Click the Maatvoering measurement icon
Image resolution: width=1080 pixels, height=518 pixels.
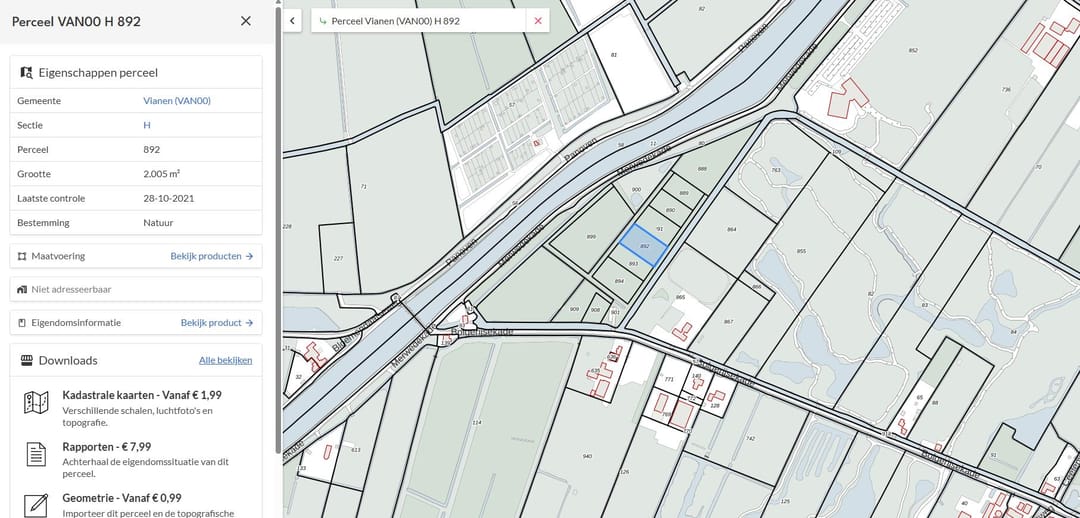22,256
